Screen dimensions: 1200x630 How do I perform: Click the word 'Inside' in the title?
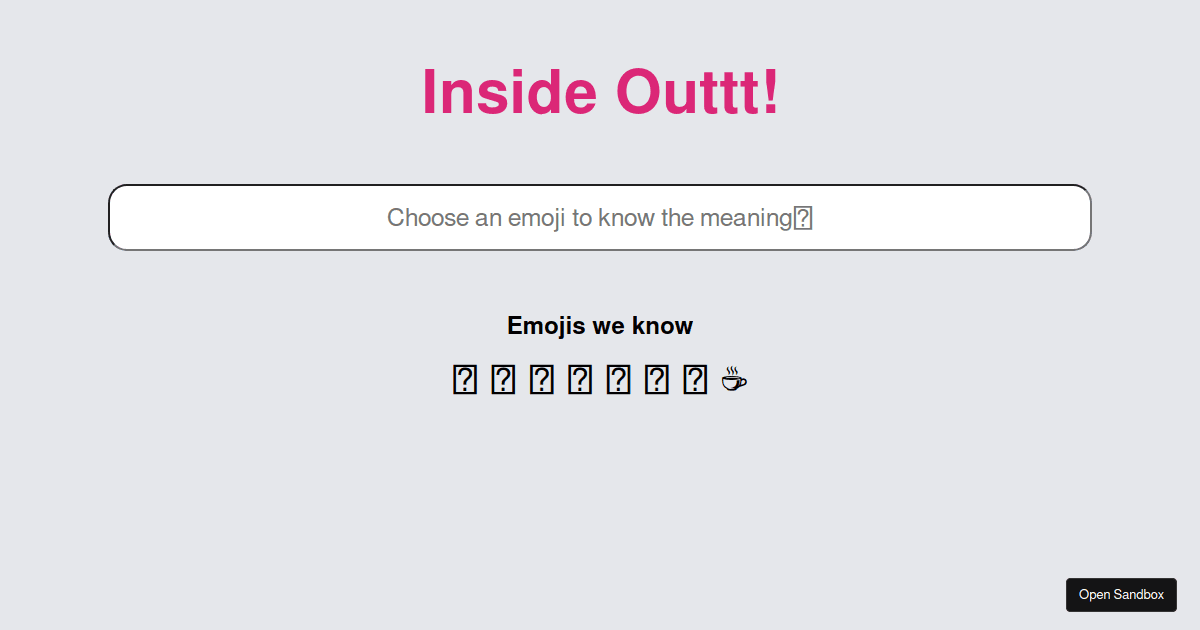(508, 92)
